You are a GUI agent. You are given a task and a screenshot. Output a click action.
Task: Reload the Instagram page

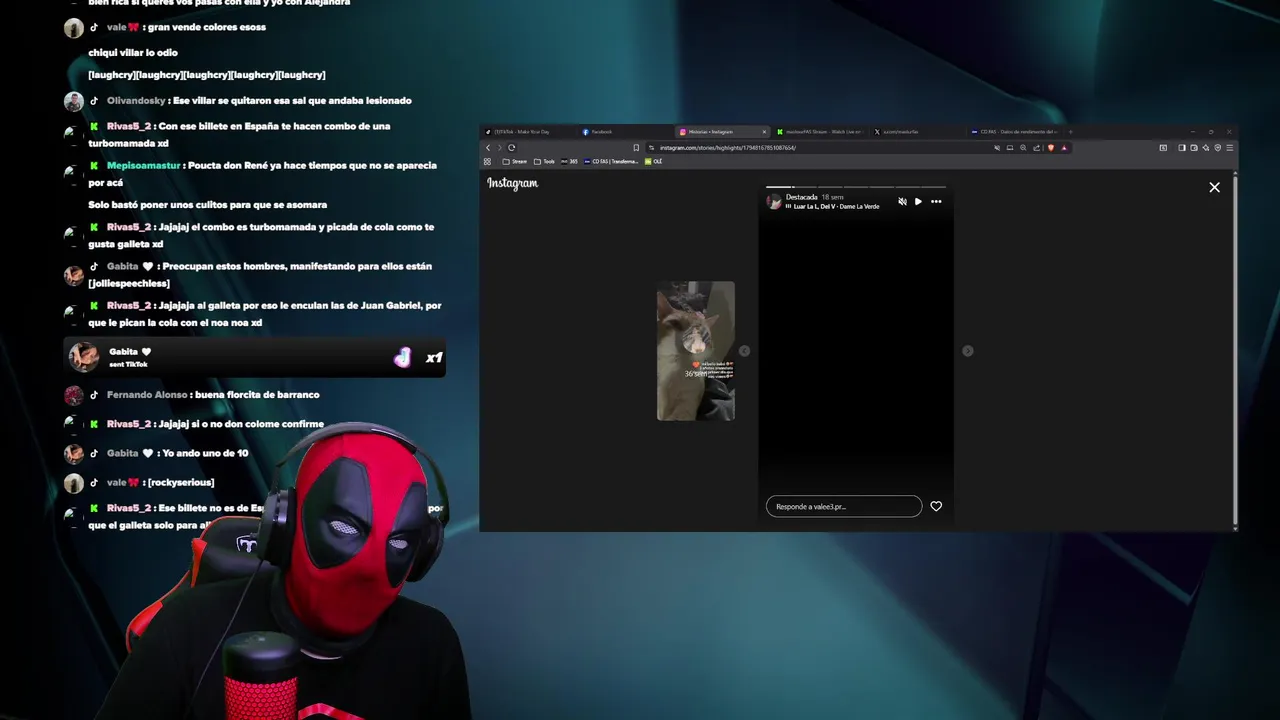click(x=512, y=148)
